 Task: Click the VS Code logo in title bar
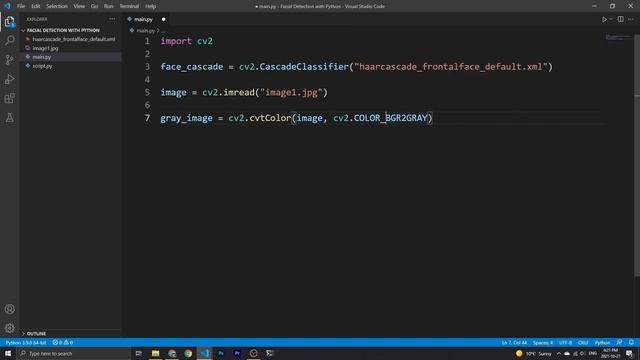pyautogui.click(x=7, y=6)
